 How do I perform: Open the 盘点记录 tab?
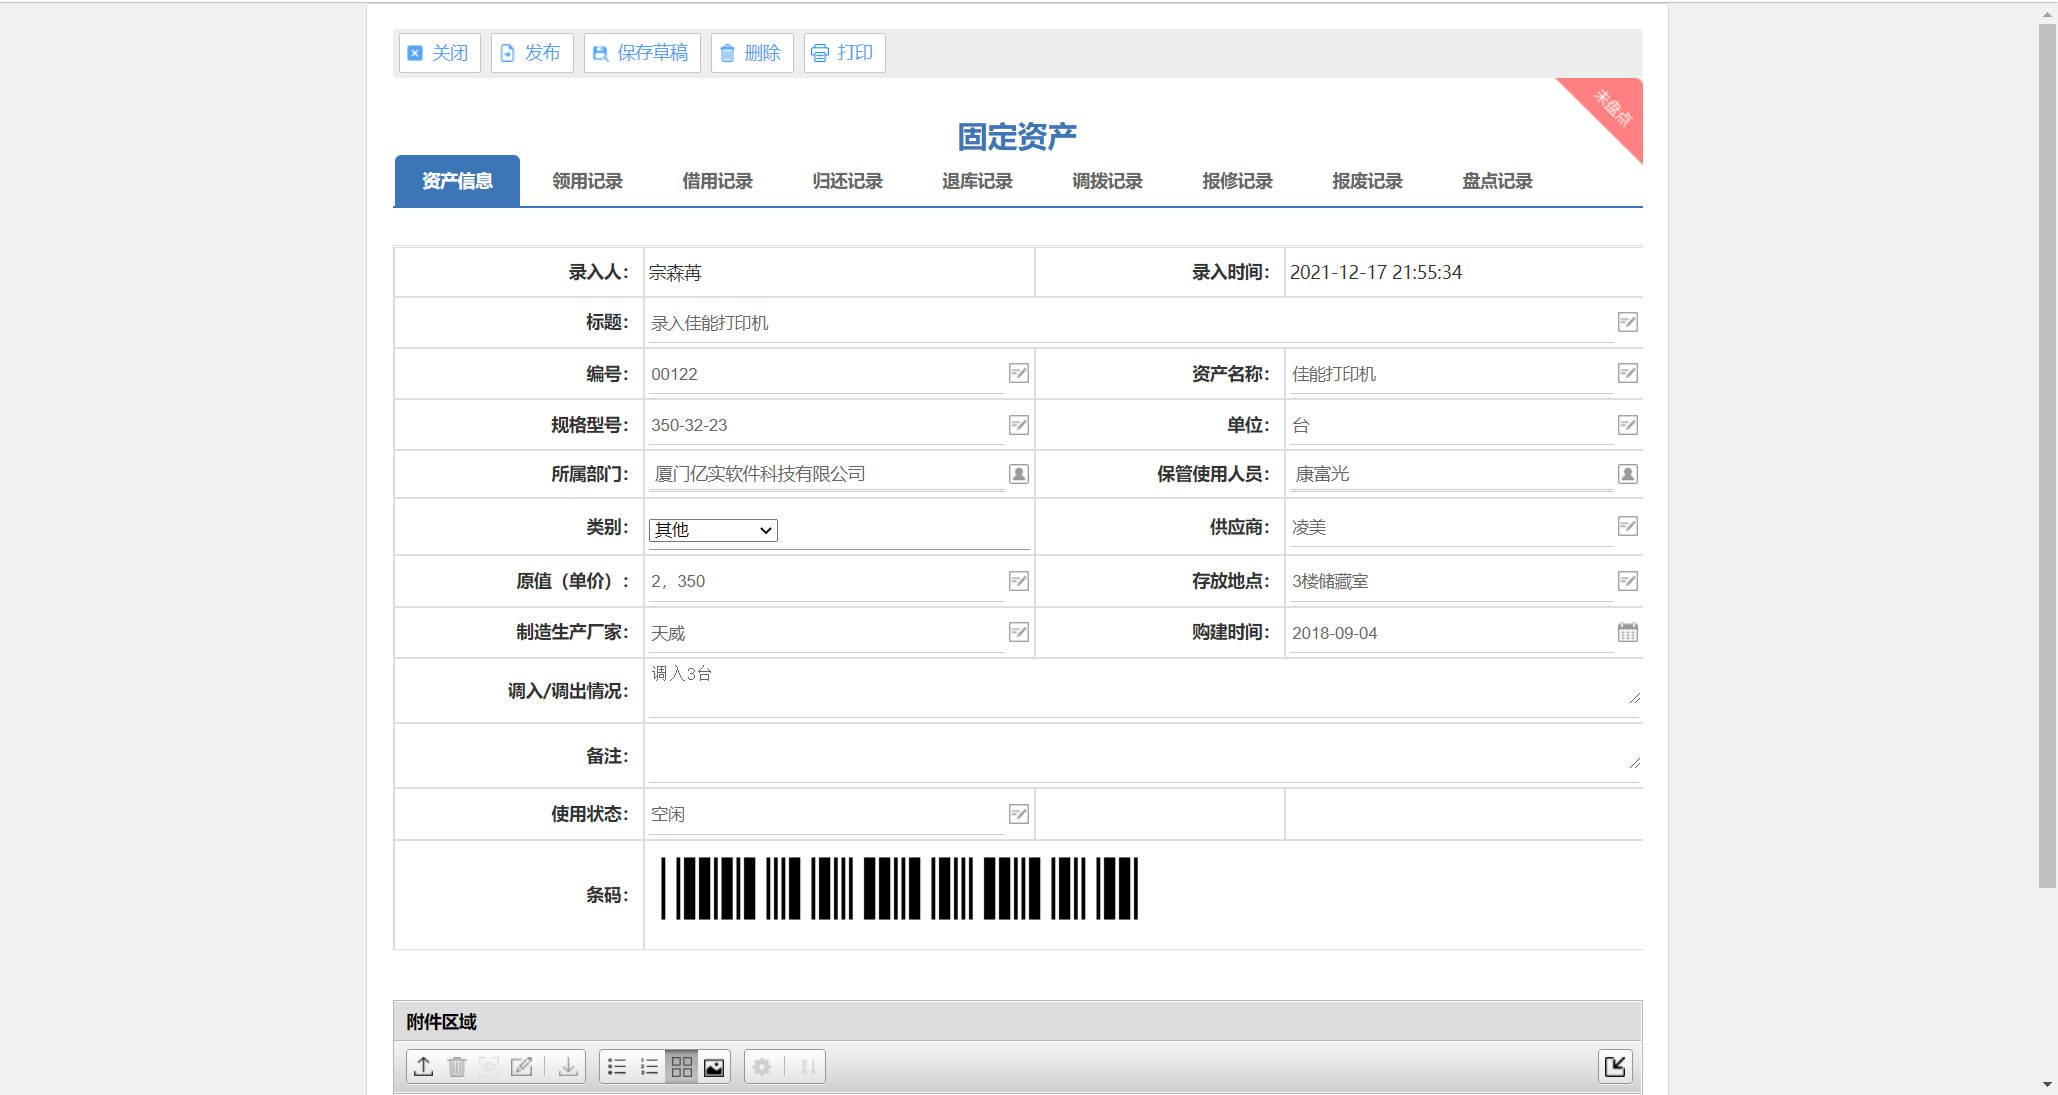tap(1497, 181)
